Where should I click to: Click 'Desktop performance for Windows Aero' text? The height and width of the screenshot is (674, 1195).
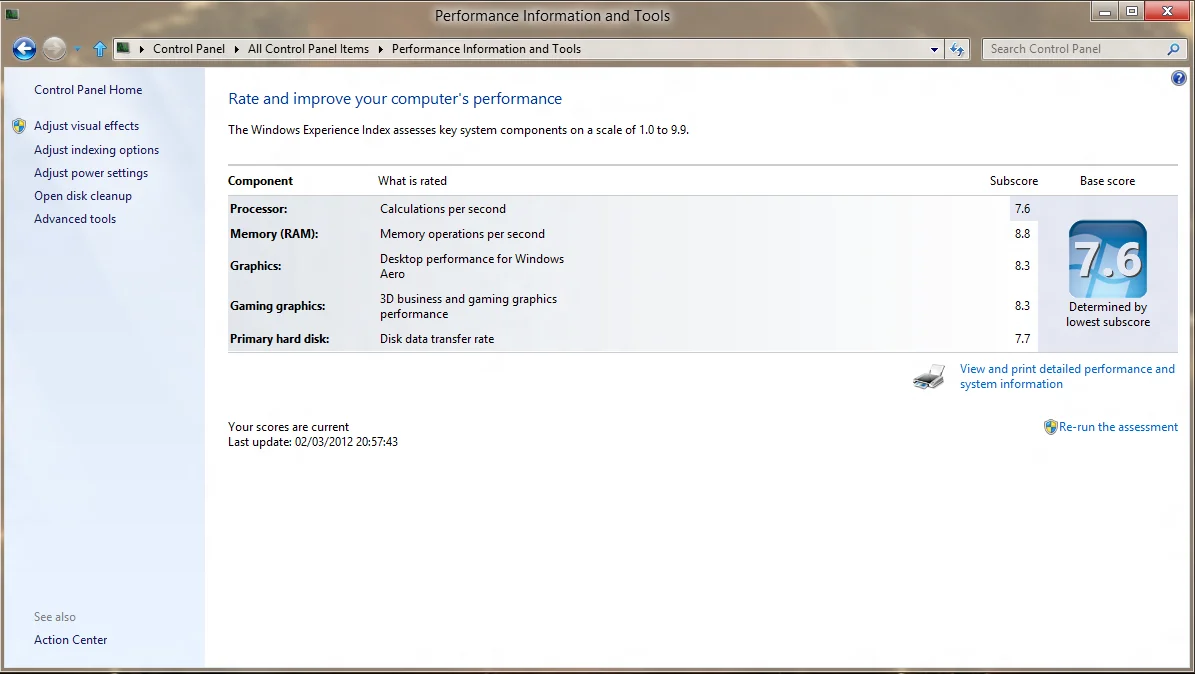click(x=472, y=266)
